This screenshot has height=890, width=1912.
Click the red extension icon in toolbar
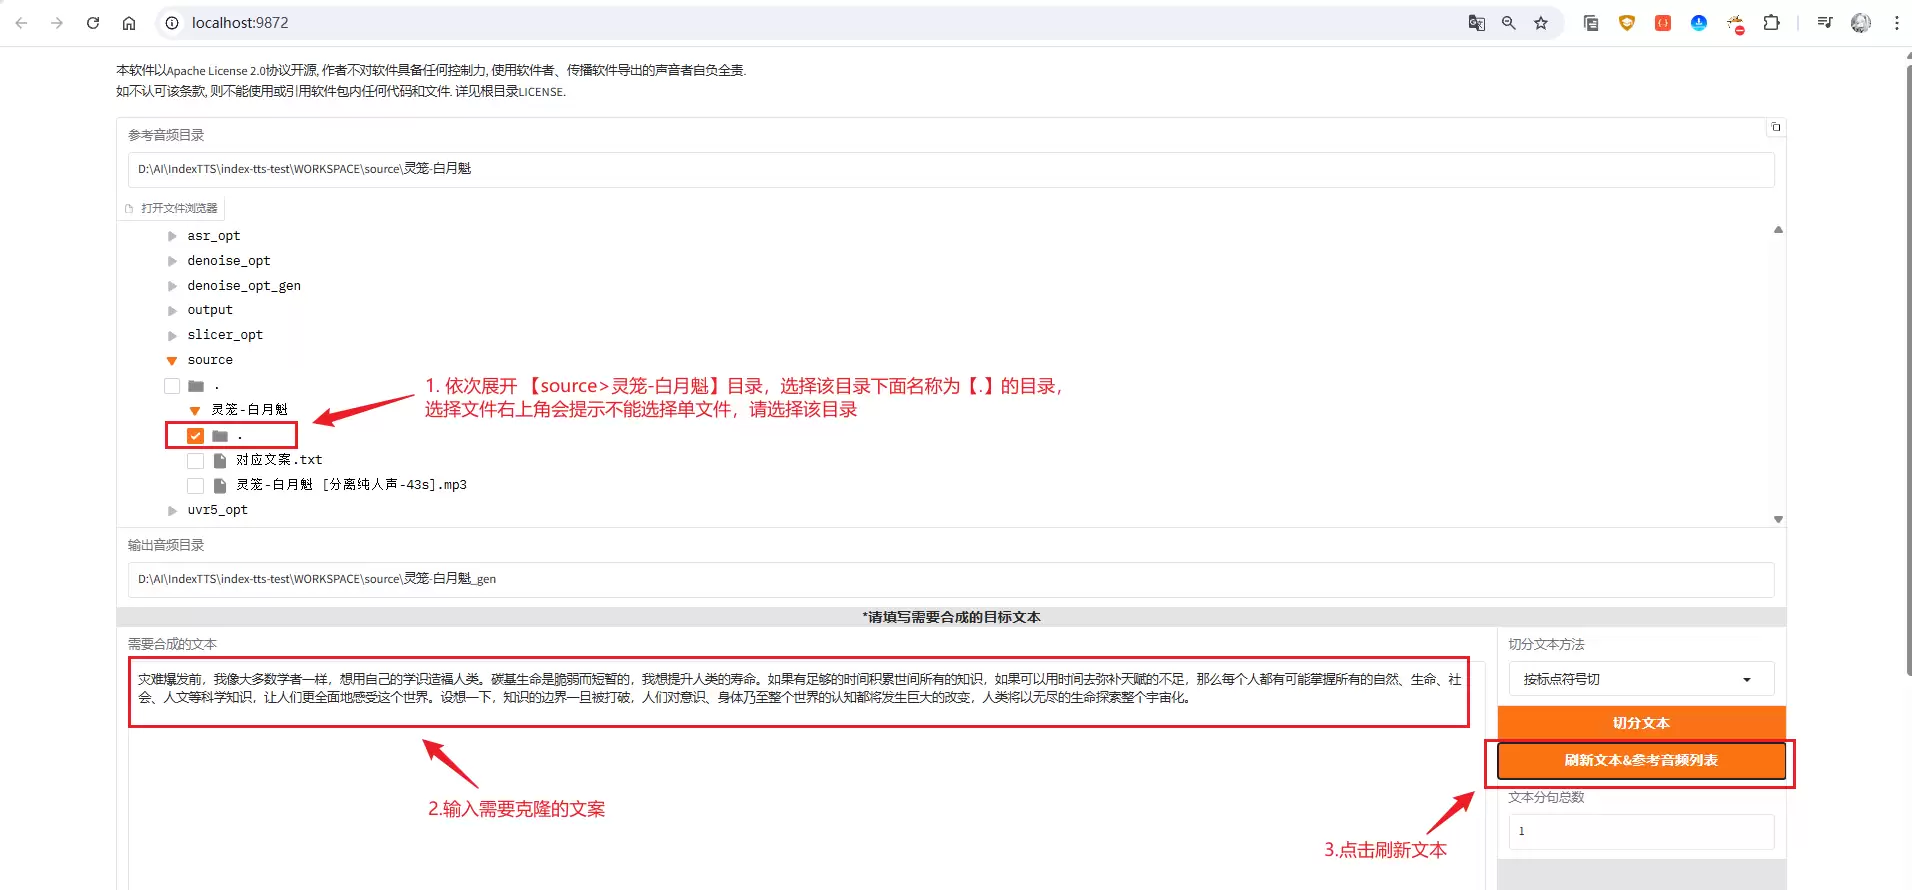coord(1663,23)
